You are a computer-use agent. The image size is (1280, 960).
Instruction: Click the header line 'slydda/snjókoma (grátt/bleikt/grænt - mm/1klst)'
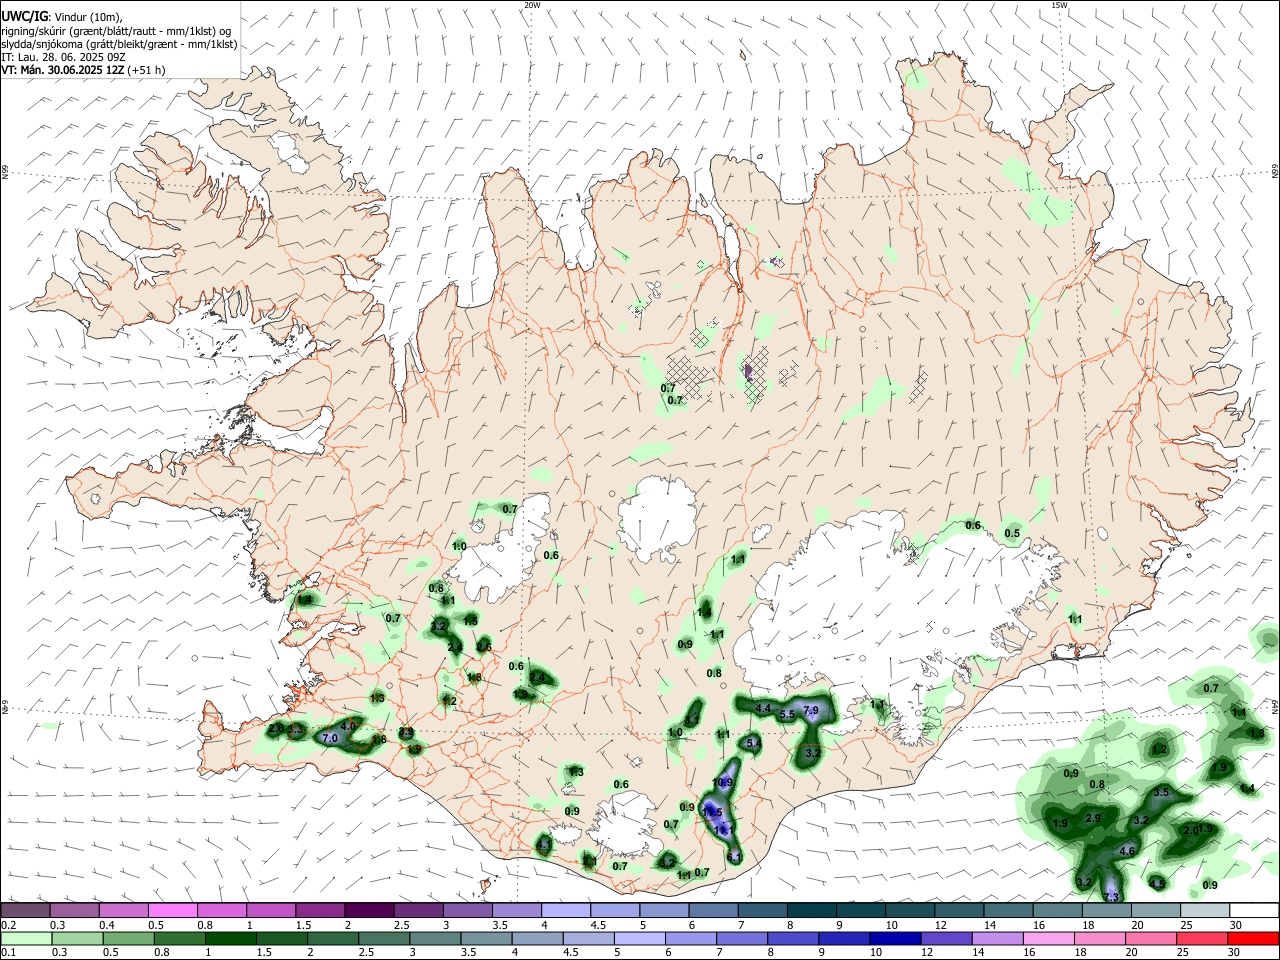point(119,44)
